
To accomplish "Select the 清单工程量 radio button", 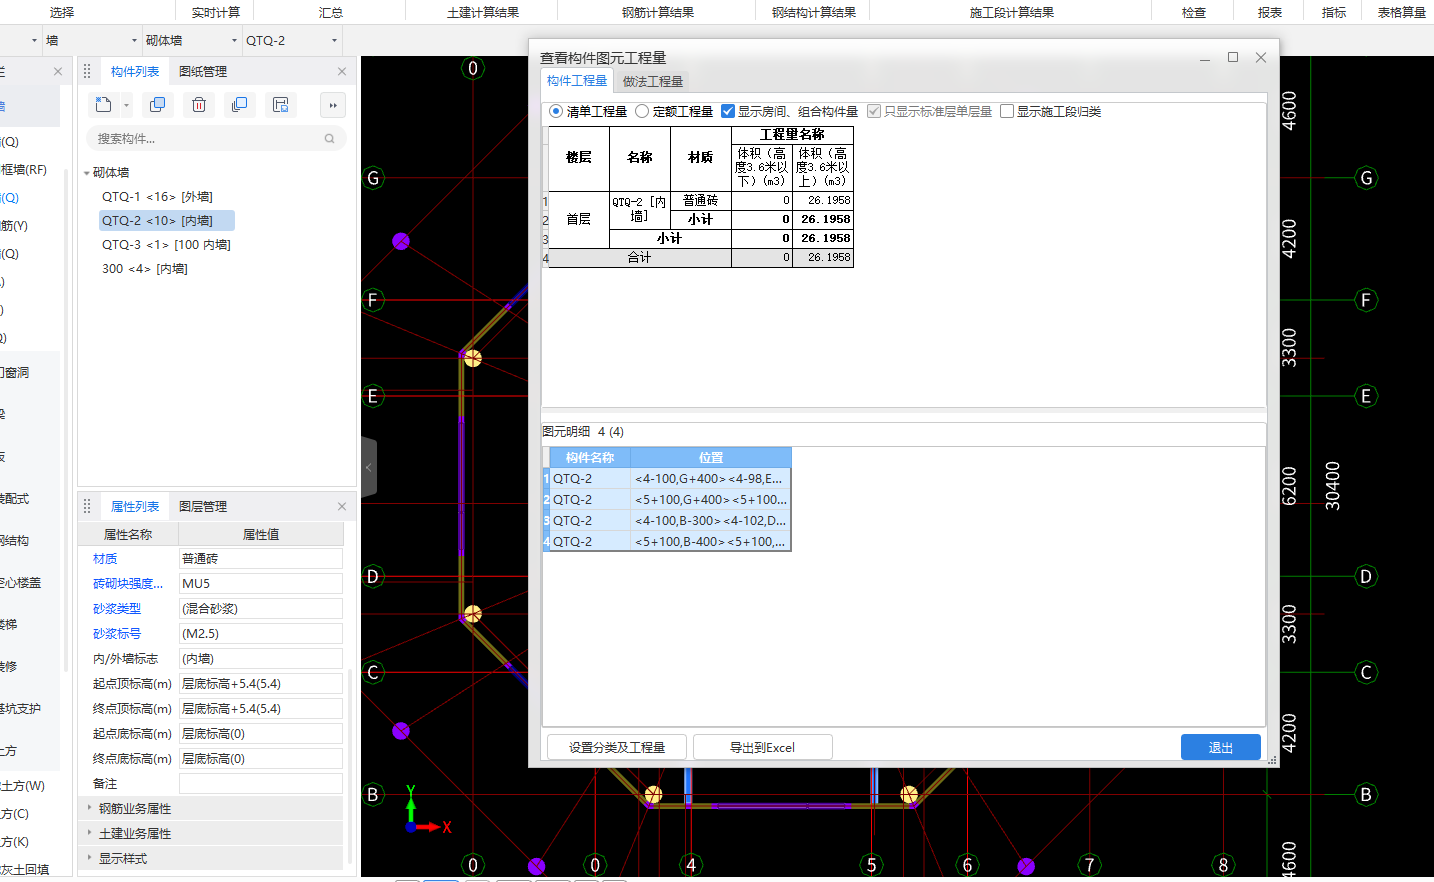I will [556, 111].
